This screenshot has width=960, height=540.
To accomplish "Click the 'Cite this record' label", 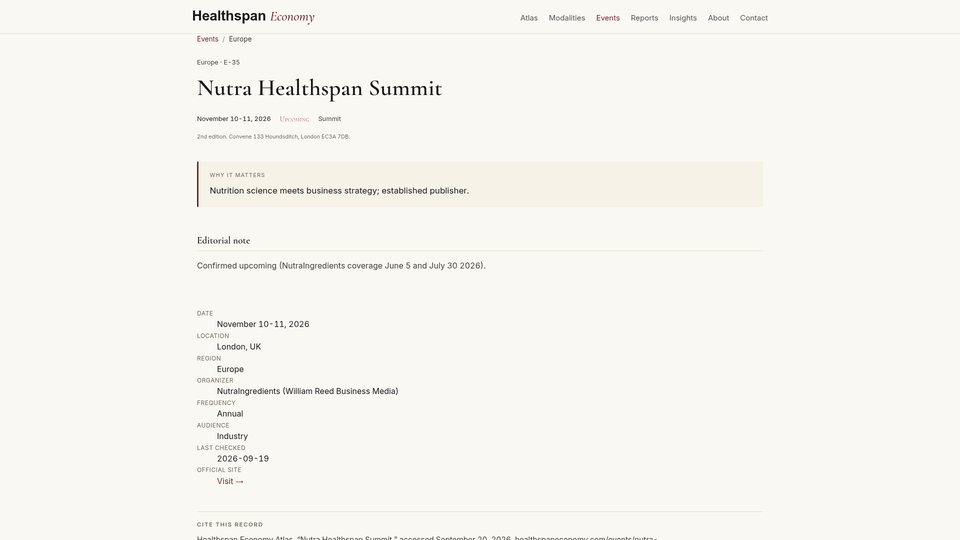I will (230, 525).
